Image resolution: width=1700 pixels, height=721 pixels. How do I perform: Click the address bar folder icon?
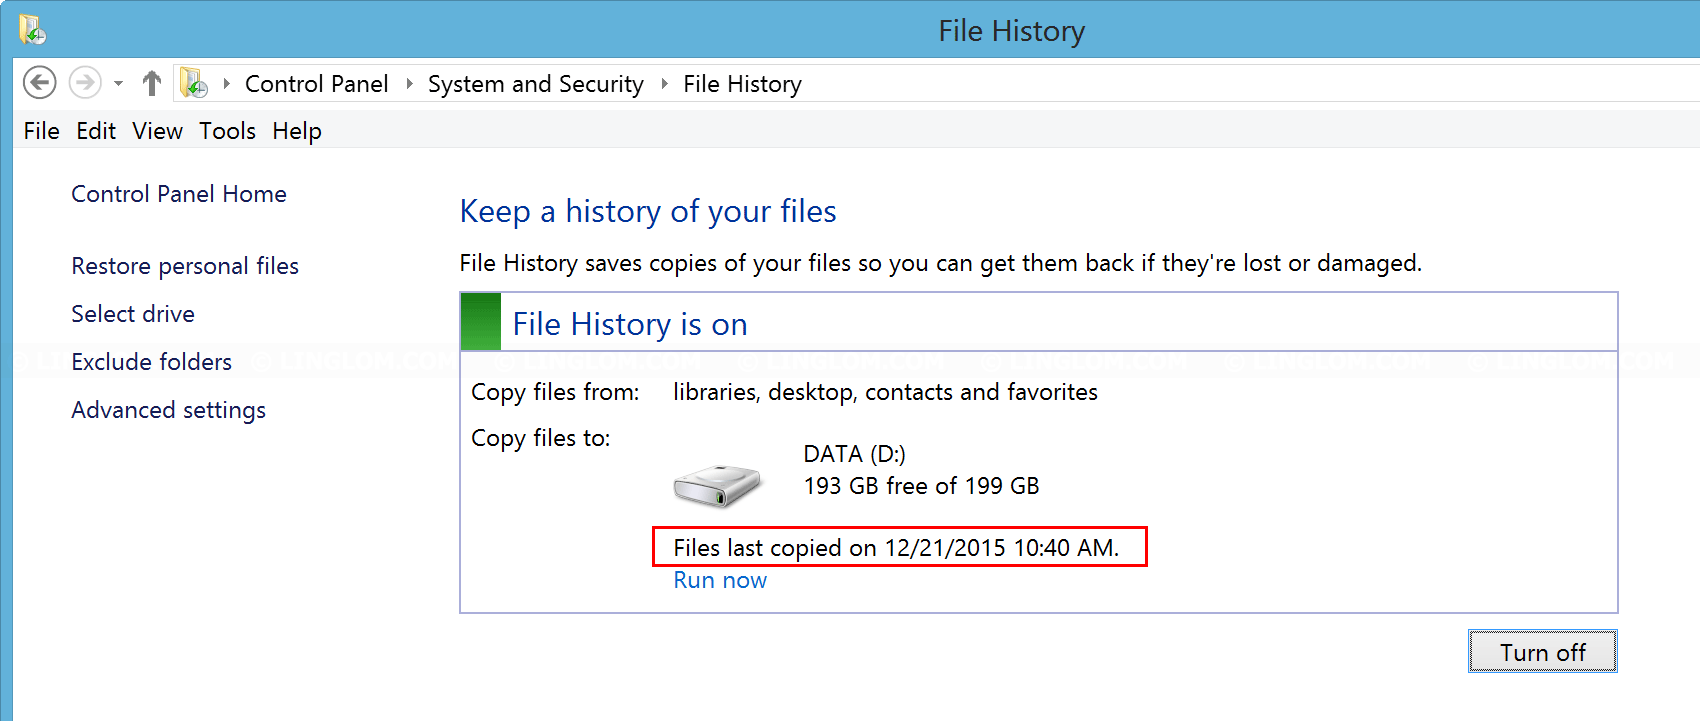(x=193, y=83)
